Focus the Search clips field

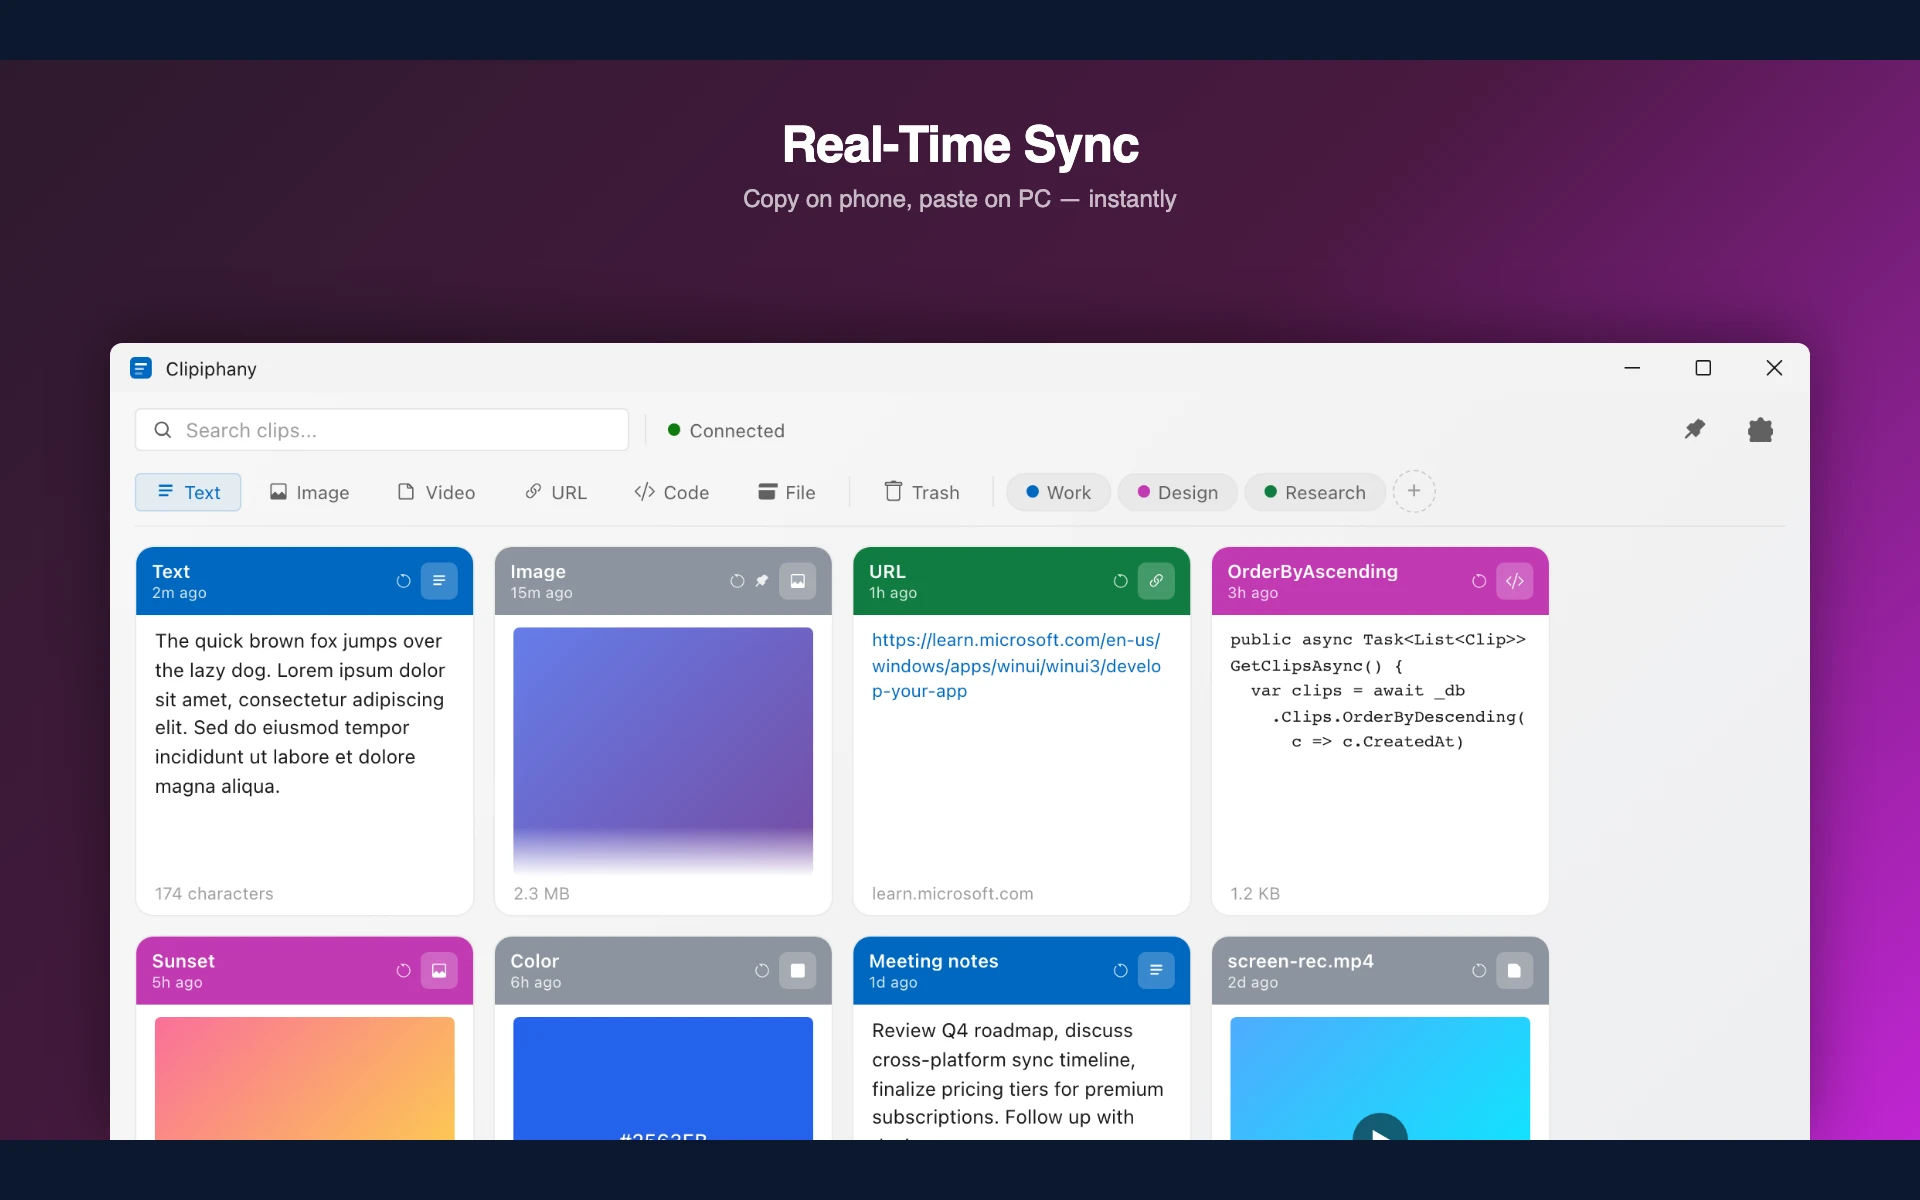382,430
